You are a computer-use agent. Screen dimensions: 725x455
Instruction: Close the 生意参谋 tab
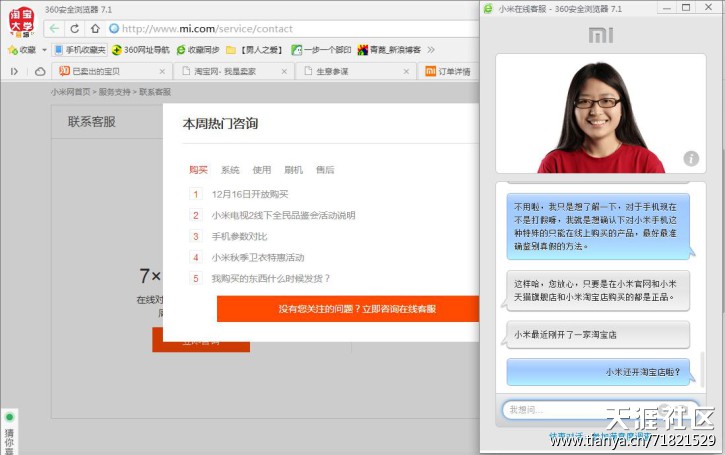coord(406,71)
